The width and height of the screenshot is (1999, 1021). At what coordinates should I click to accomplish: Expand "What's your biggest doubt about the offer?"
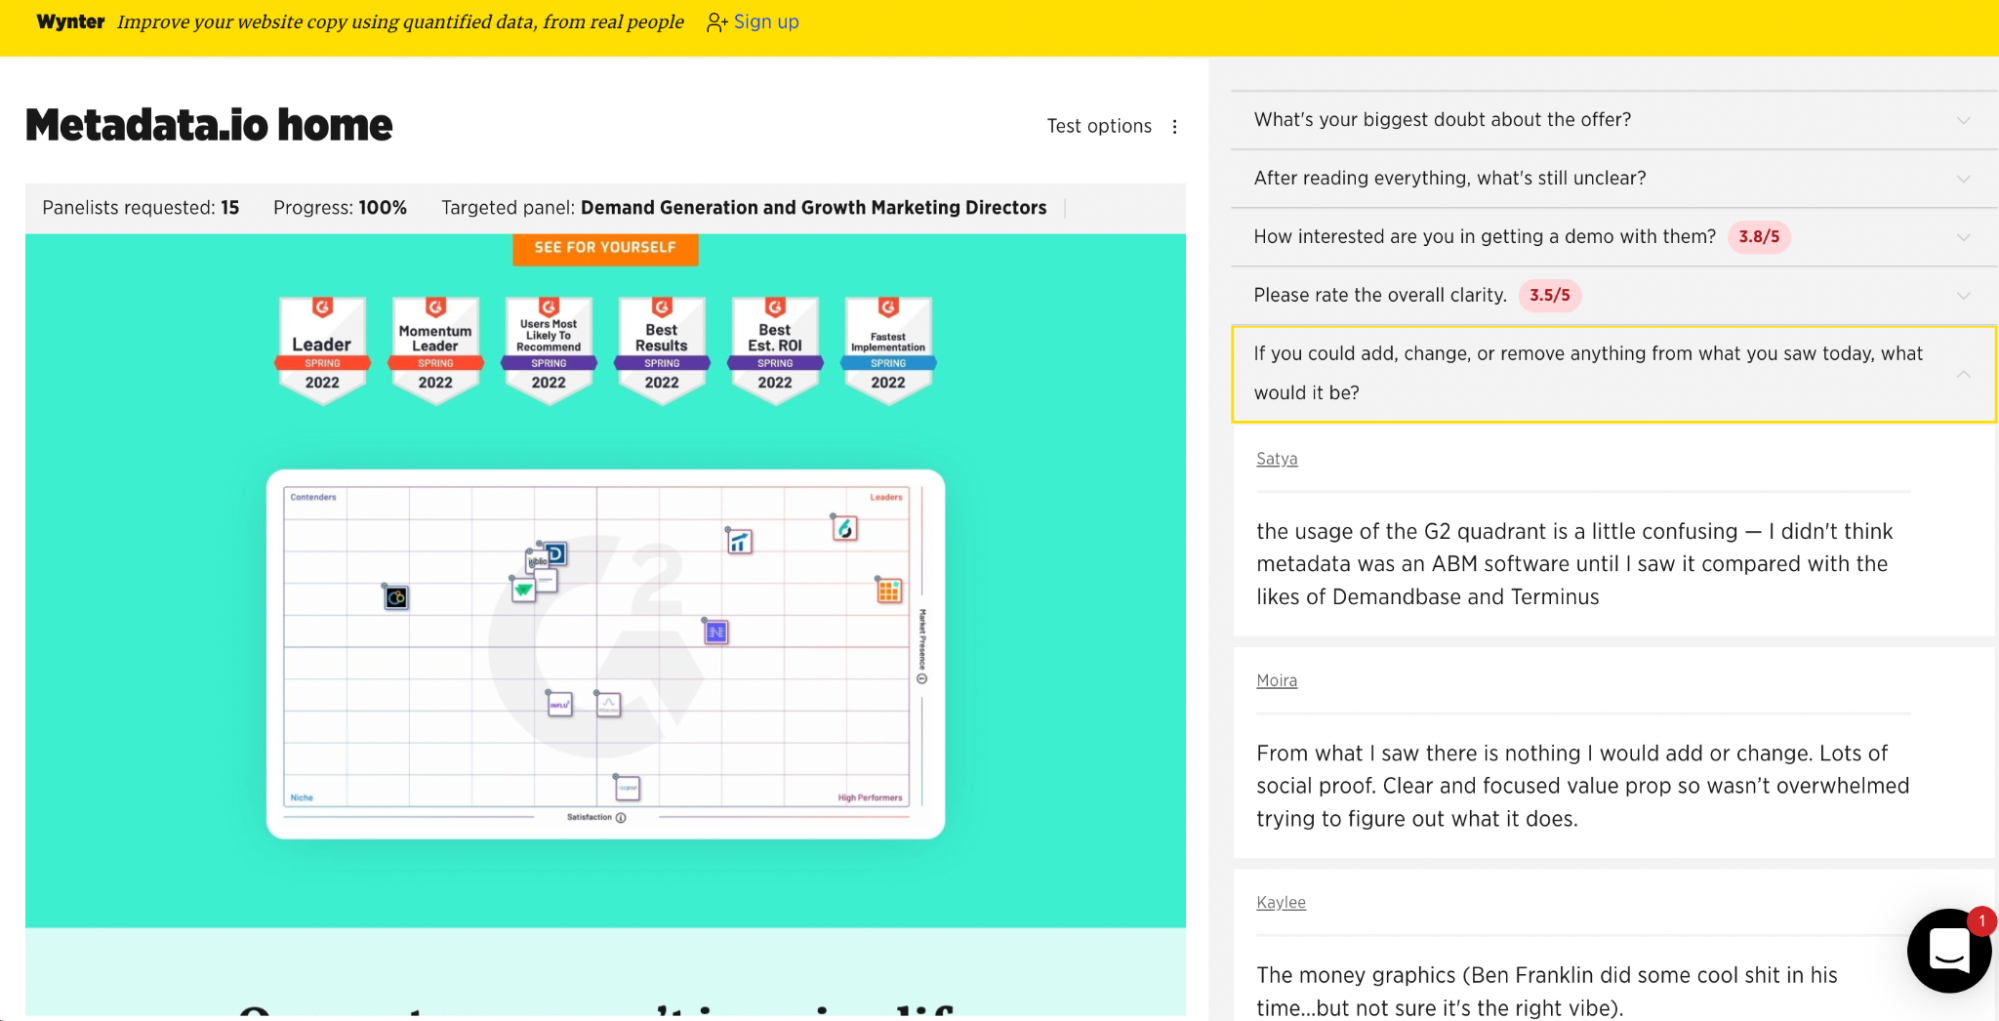tap(1613, 120)
